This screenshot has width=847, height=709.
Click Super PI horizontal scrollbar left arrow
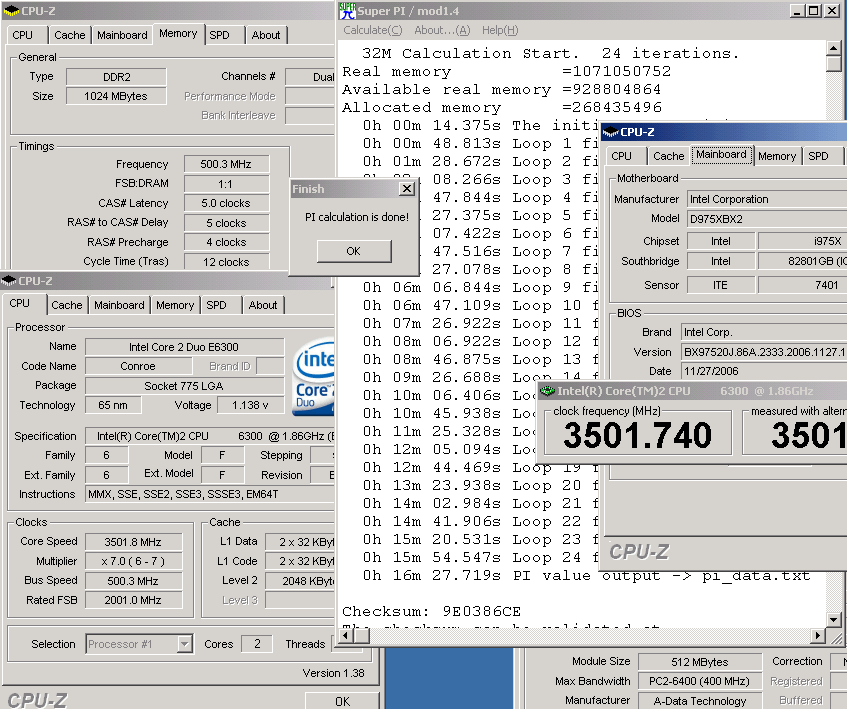[x=346, y=636]
